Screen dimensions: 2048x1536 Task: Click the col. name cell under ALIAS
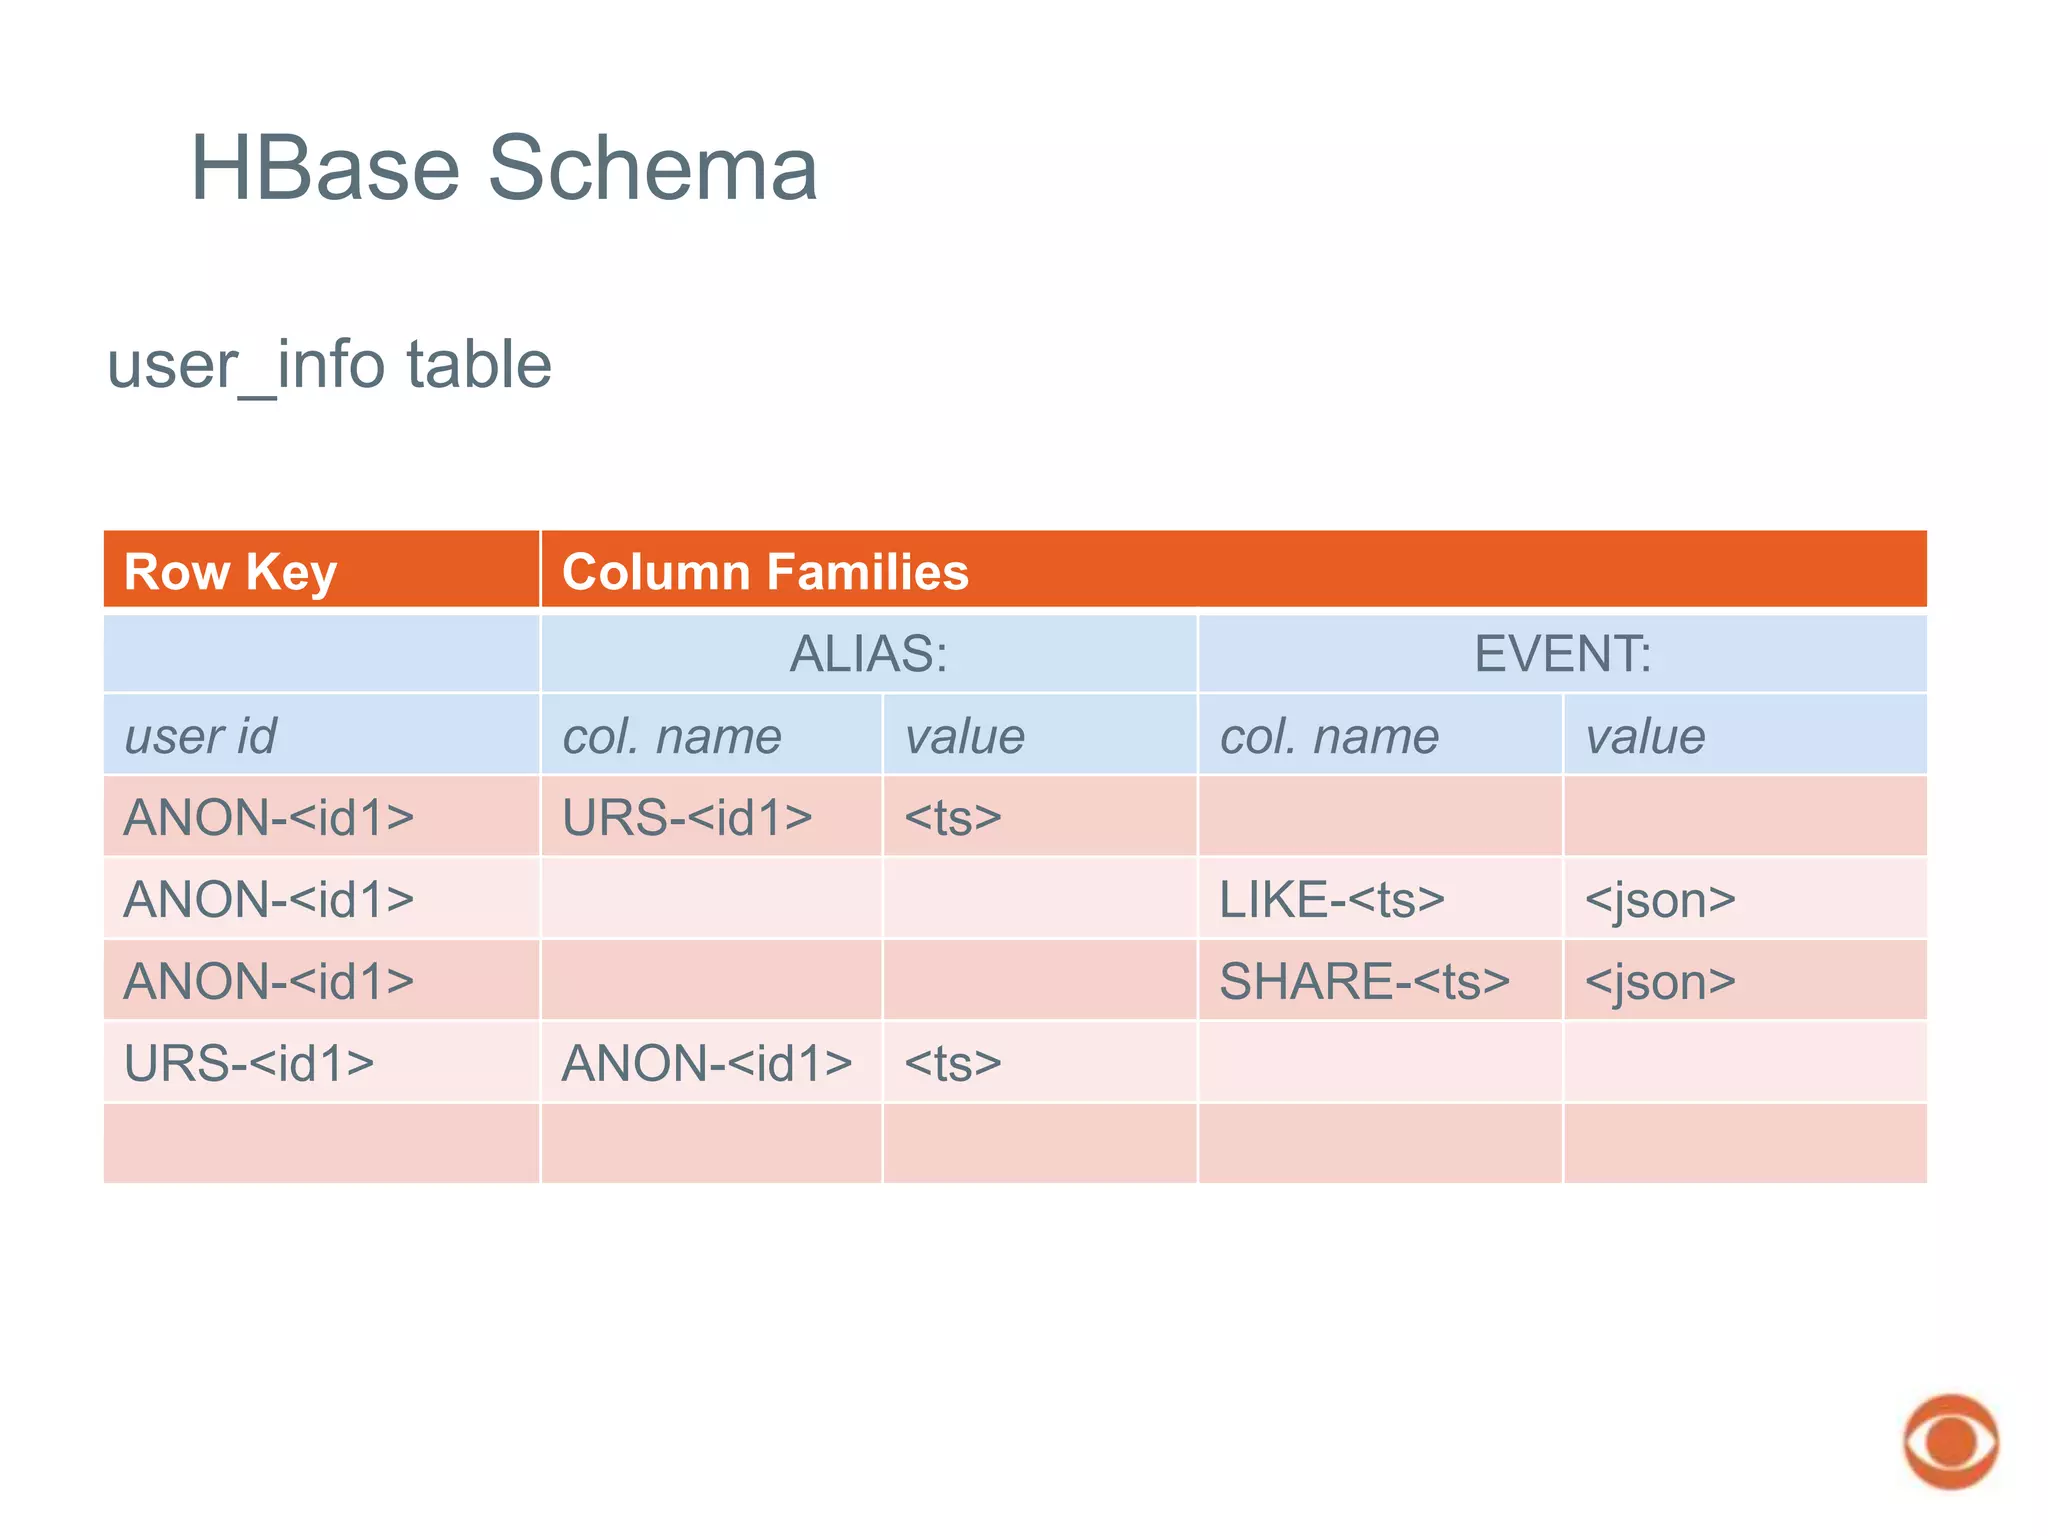tap(711, 736)
